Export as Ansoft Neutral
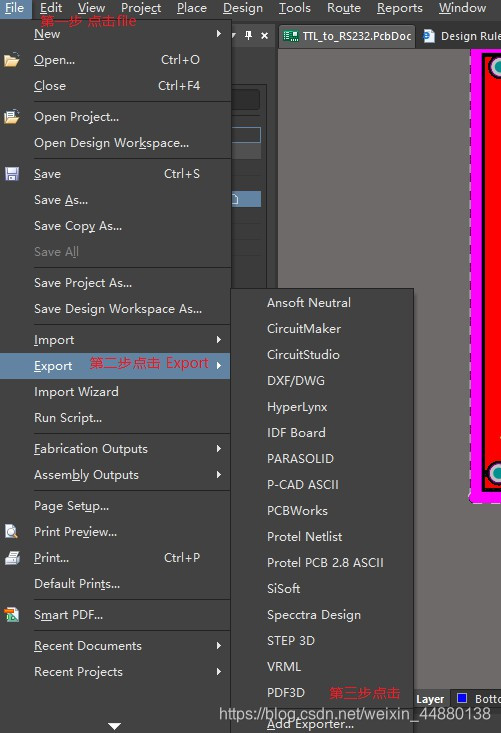501x733 pixels. pos(322,303)
